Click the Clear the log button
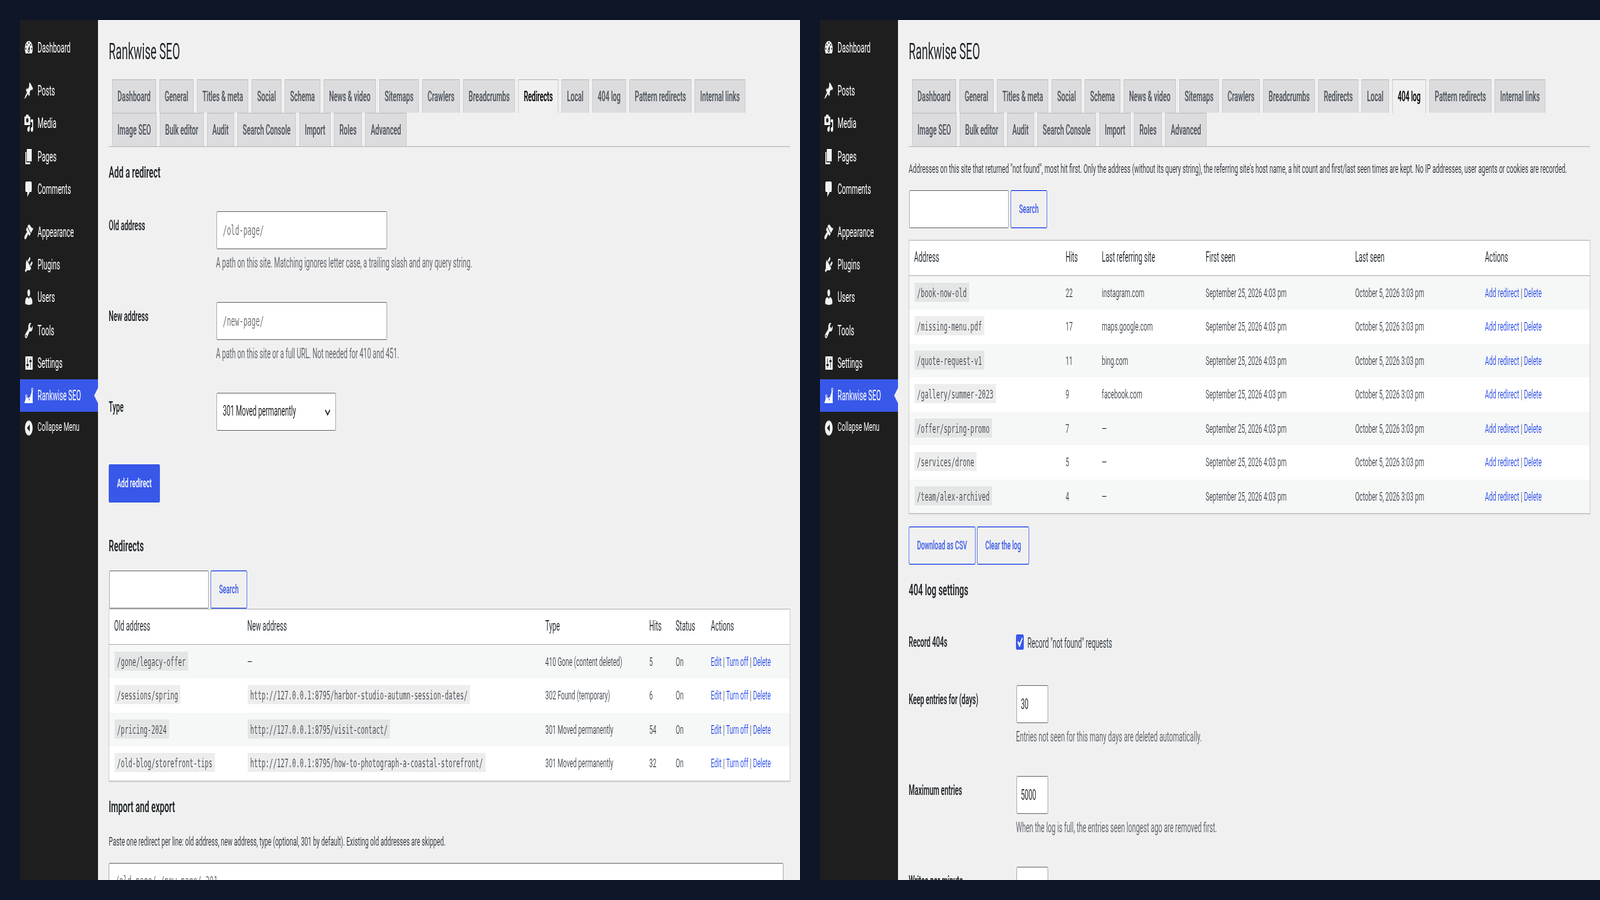Viewport: 1600px width, 900px height. (x=1003, y=546)
